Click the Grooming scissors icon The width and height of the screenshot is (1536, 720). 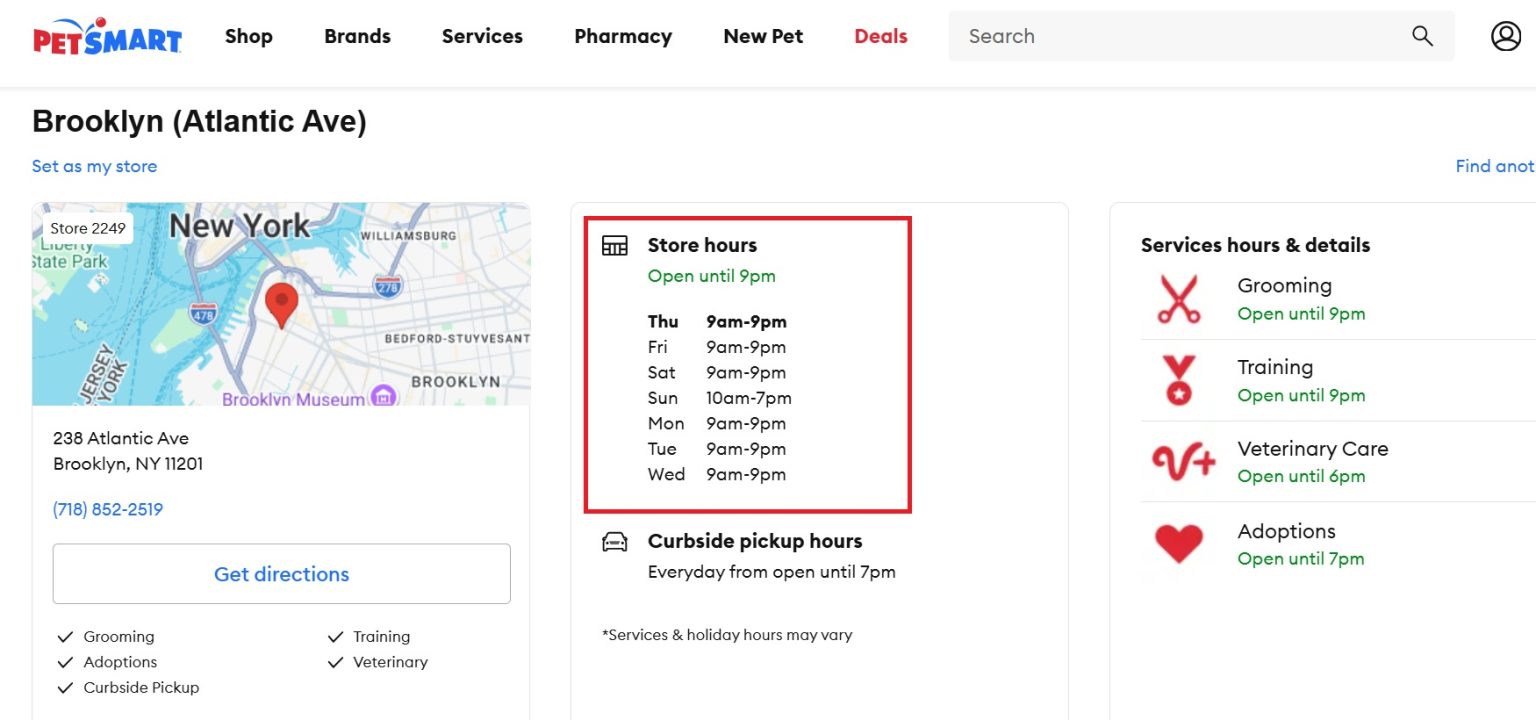pyautogui.click(x=1179, y=299)
